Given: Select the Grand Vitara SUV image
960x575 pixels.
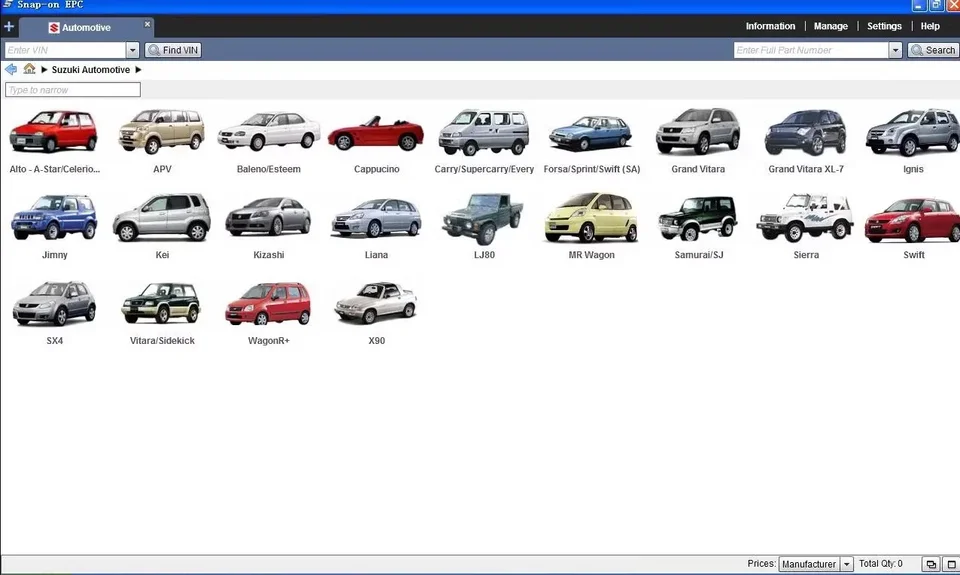Looking at the screenshot, I should coord(698,131).
